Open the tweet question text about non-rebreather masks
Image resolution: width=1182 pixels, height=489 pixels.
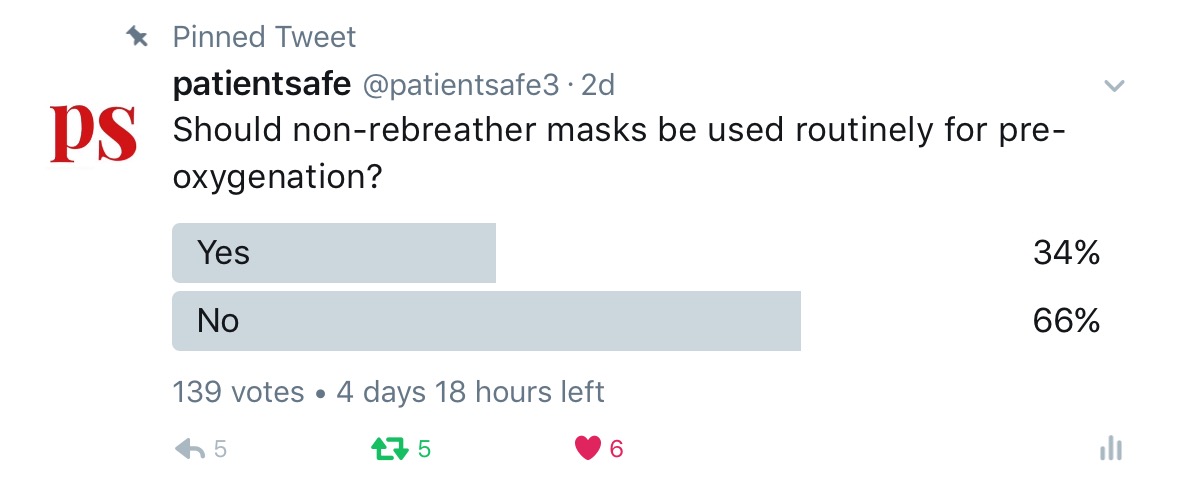pyautogui.click(x=618, y=154)
